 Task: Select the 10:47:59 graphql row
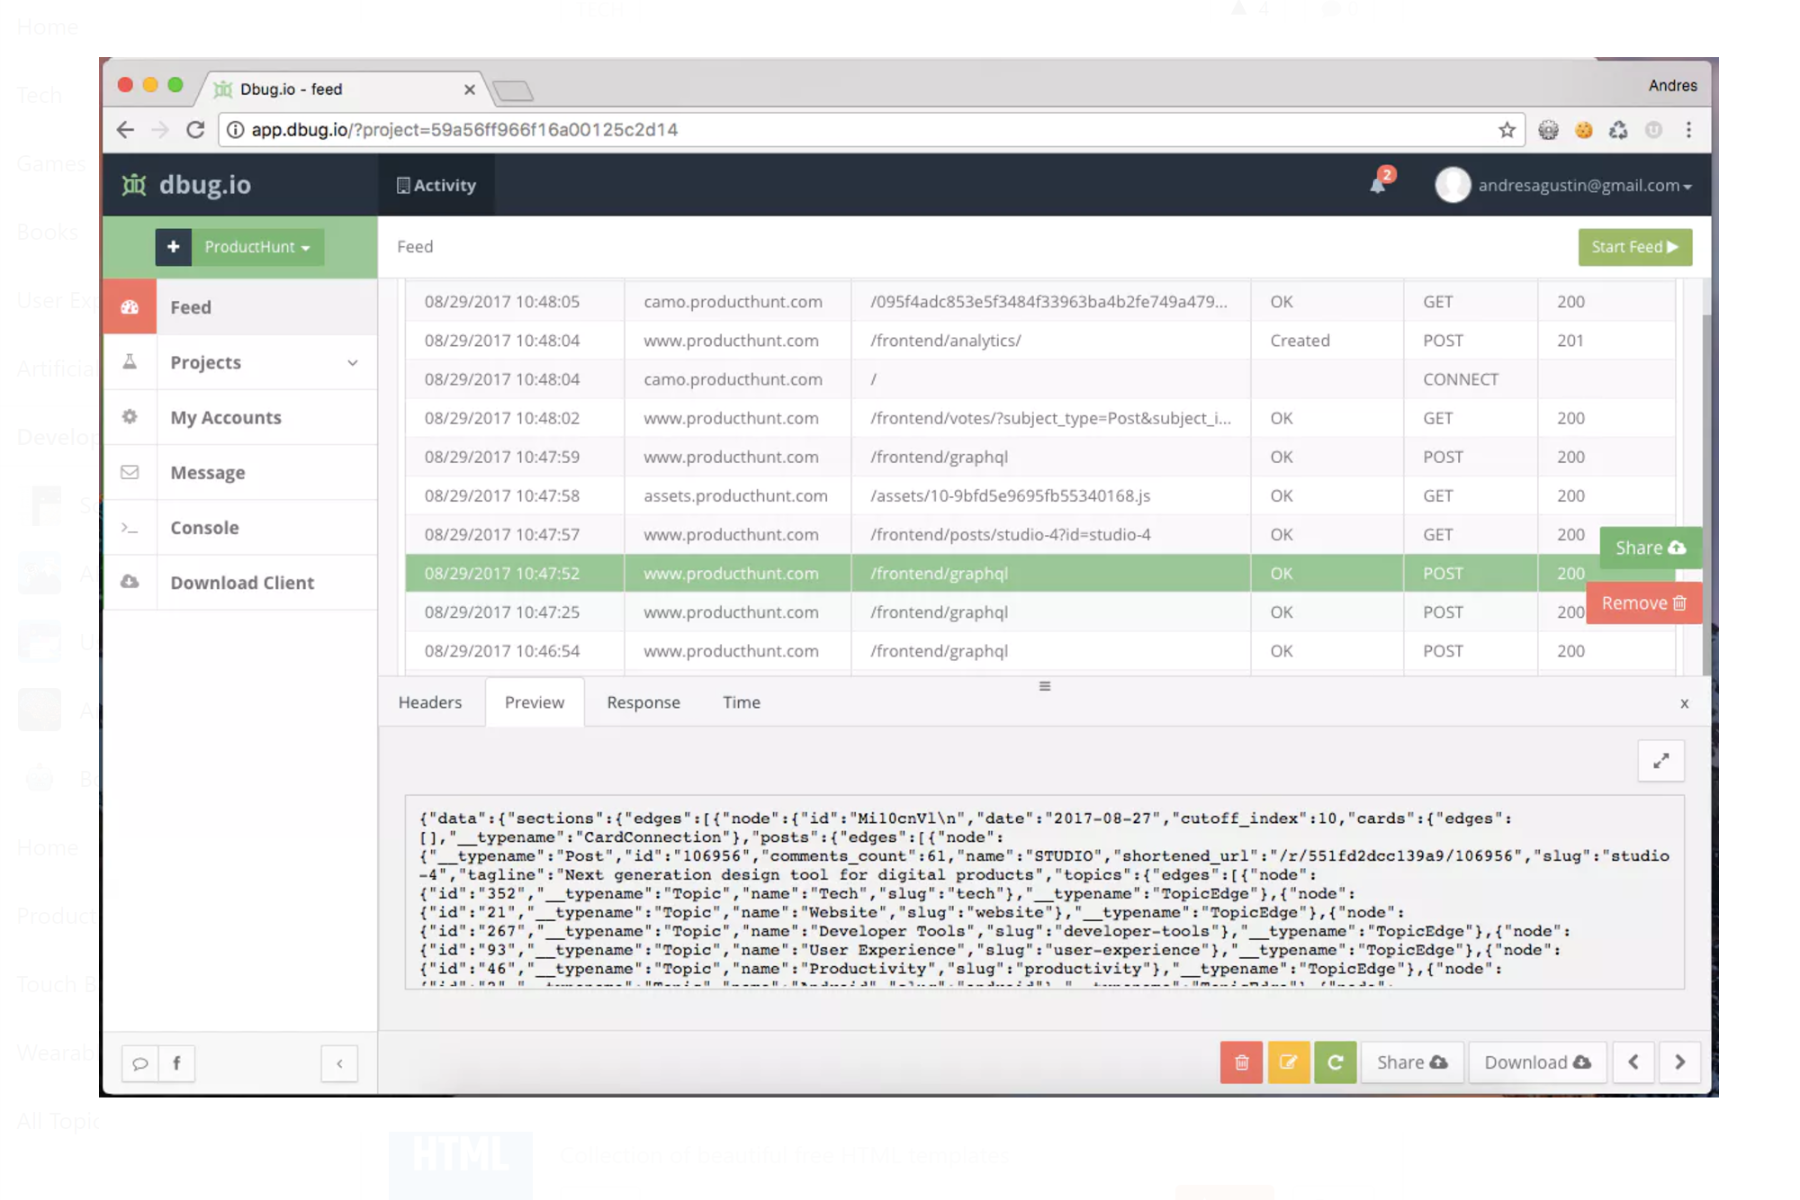pos(1040,457)
